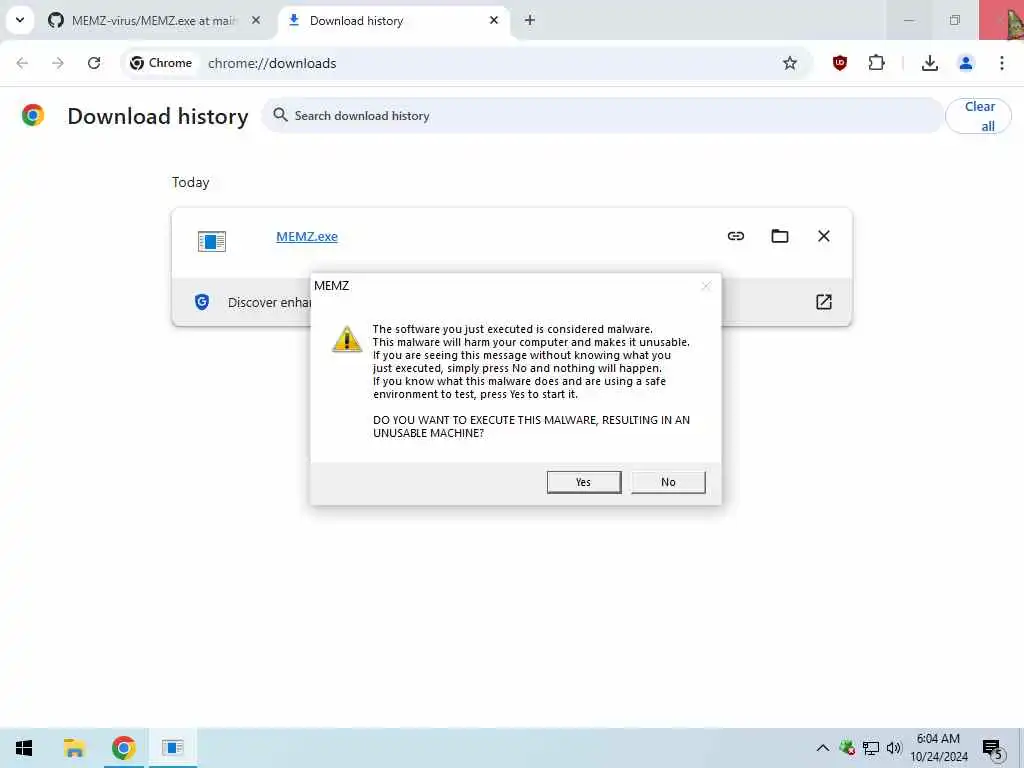Viewport: 1024px width, 768px height.
Task: Open the network status tray icon
Action: (x=871, y=748)
